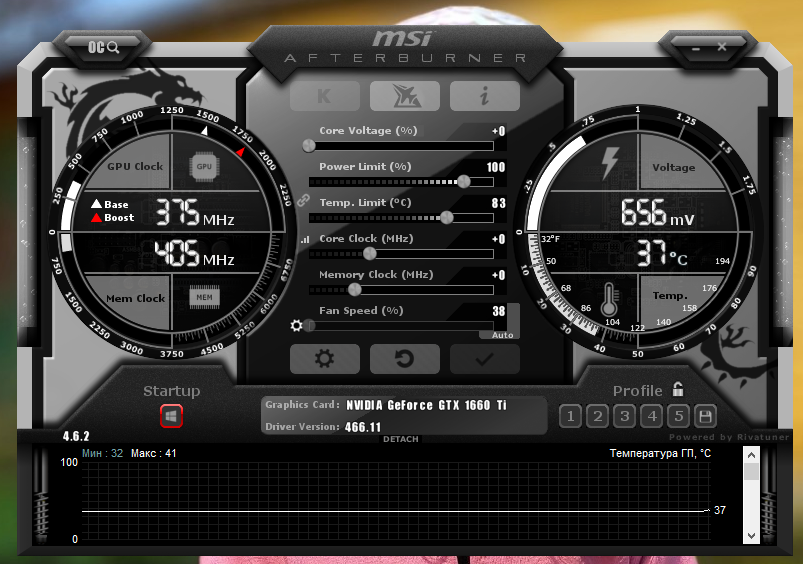The image size is (803, 564).
Task: Click the graph scrollbar down arrow
Action: click(x=751, y=536)
